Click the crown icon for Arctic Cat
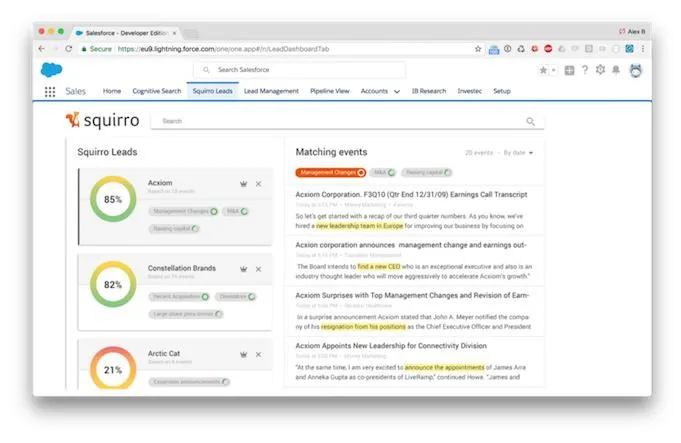The image size is (681, 443). click(x=244, y=354)
